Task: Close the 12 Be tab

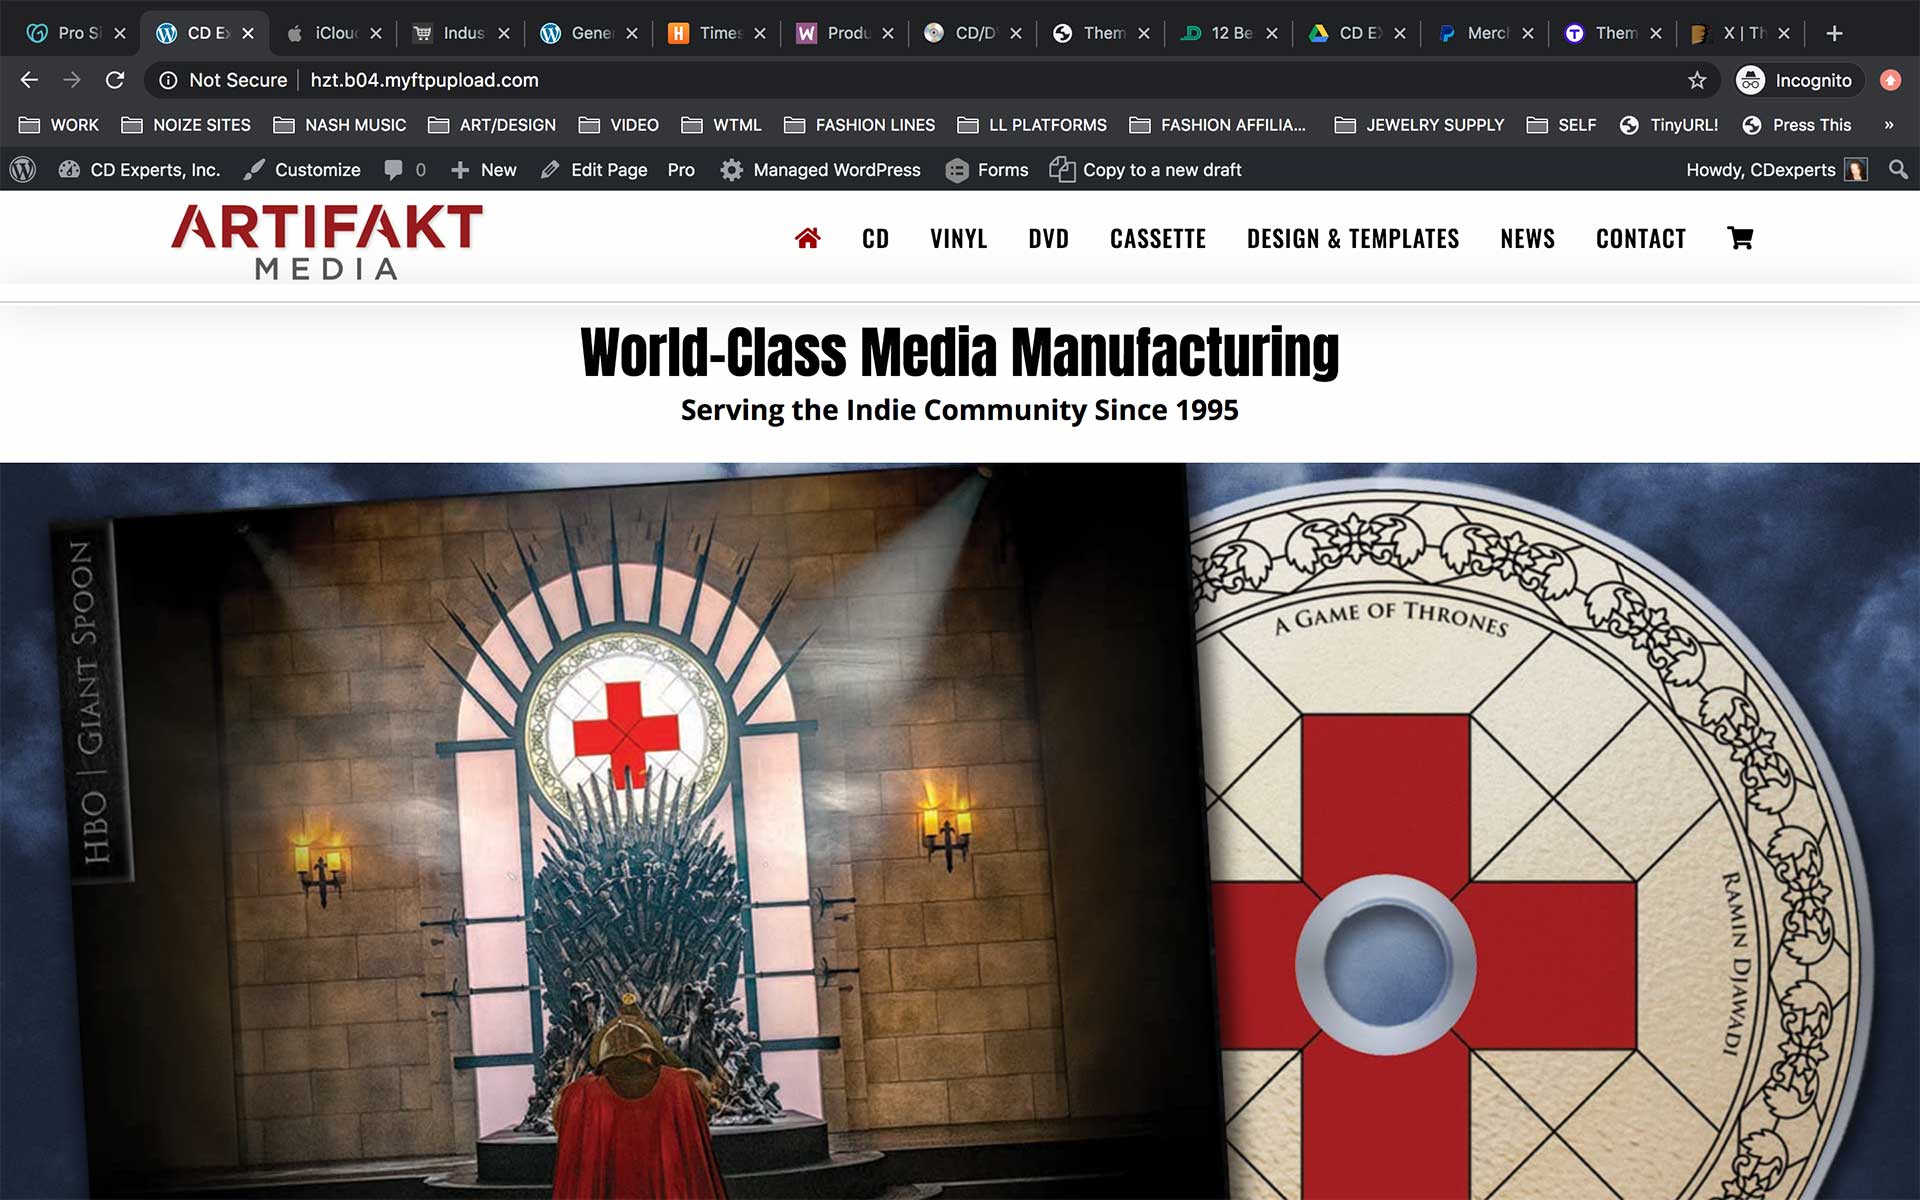Action: (1272, 33)
